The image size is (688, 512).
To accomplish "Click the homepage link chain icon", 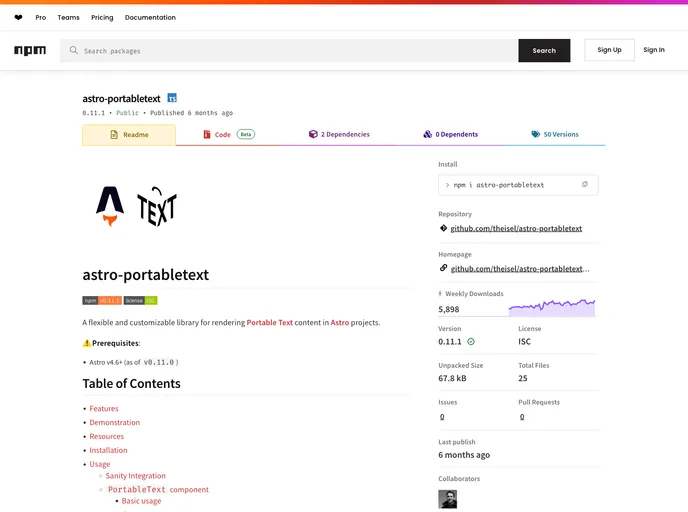I will point(443,268).
